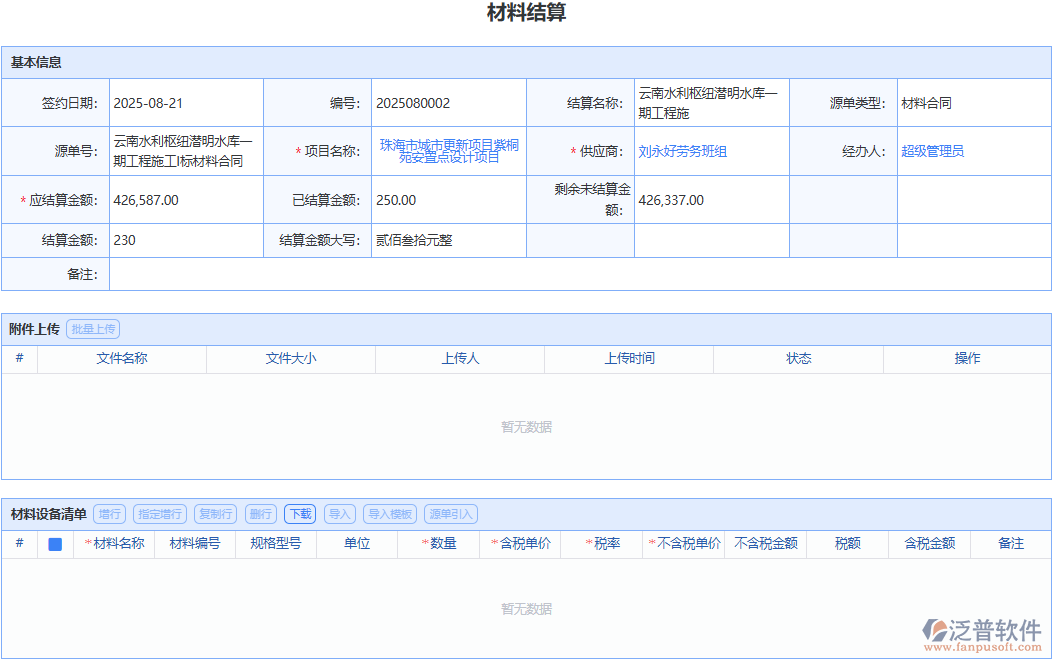Toggle the select-all checkbox in 材料设备清单 header
Viewport: 1052px width, 663px height.
(54, 544)
